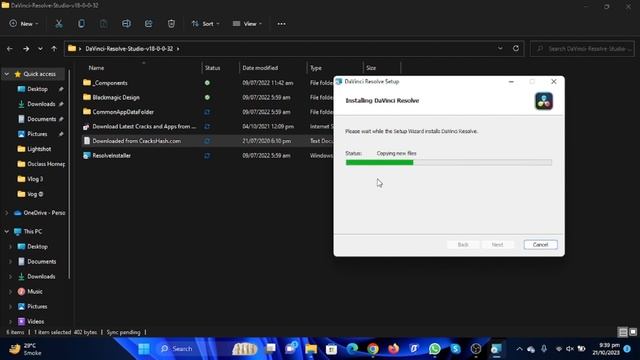Sort by Status column header
640x360 pixels.
[212, 68]
